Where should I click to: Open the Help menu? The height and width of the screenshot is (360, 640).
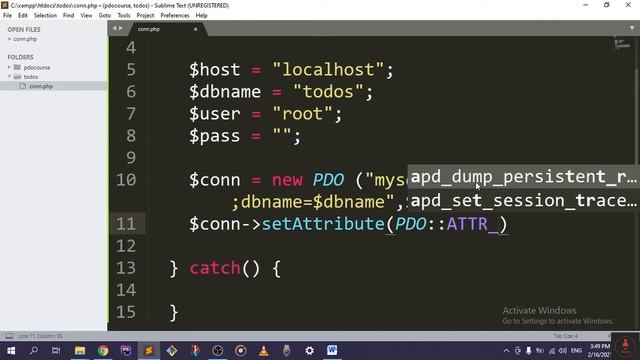pyautogui.click(x=201, y=16)
